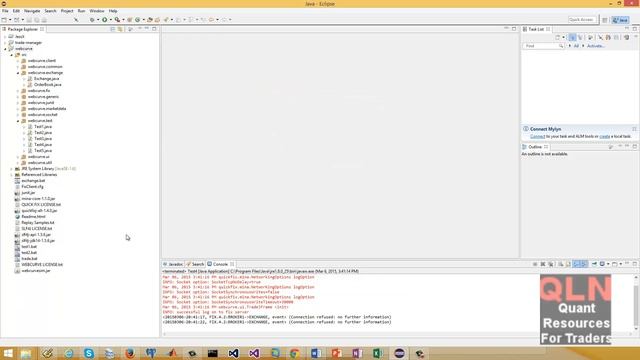Click the All working set link
The image size is (640, 360).
coord(576,46)
